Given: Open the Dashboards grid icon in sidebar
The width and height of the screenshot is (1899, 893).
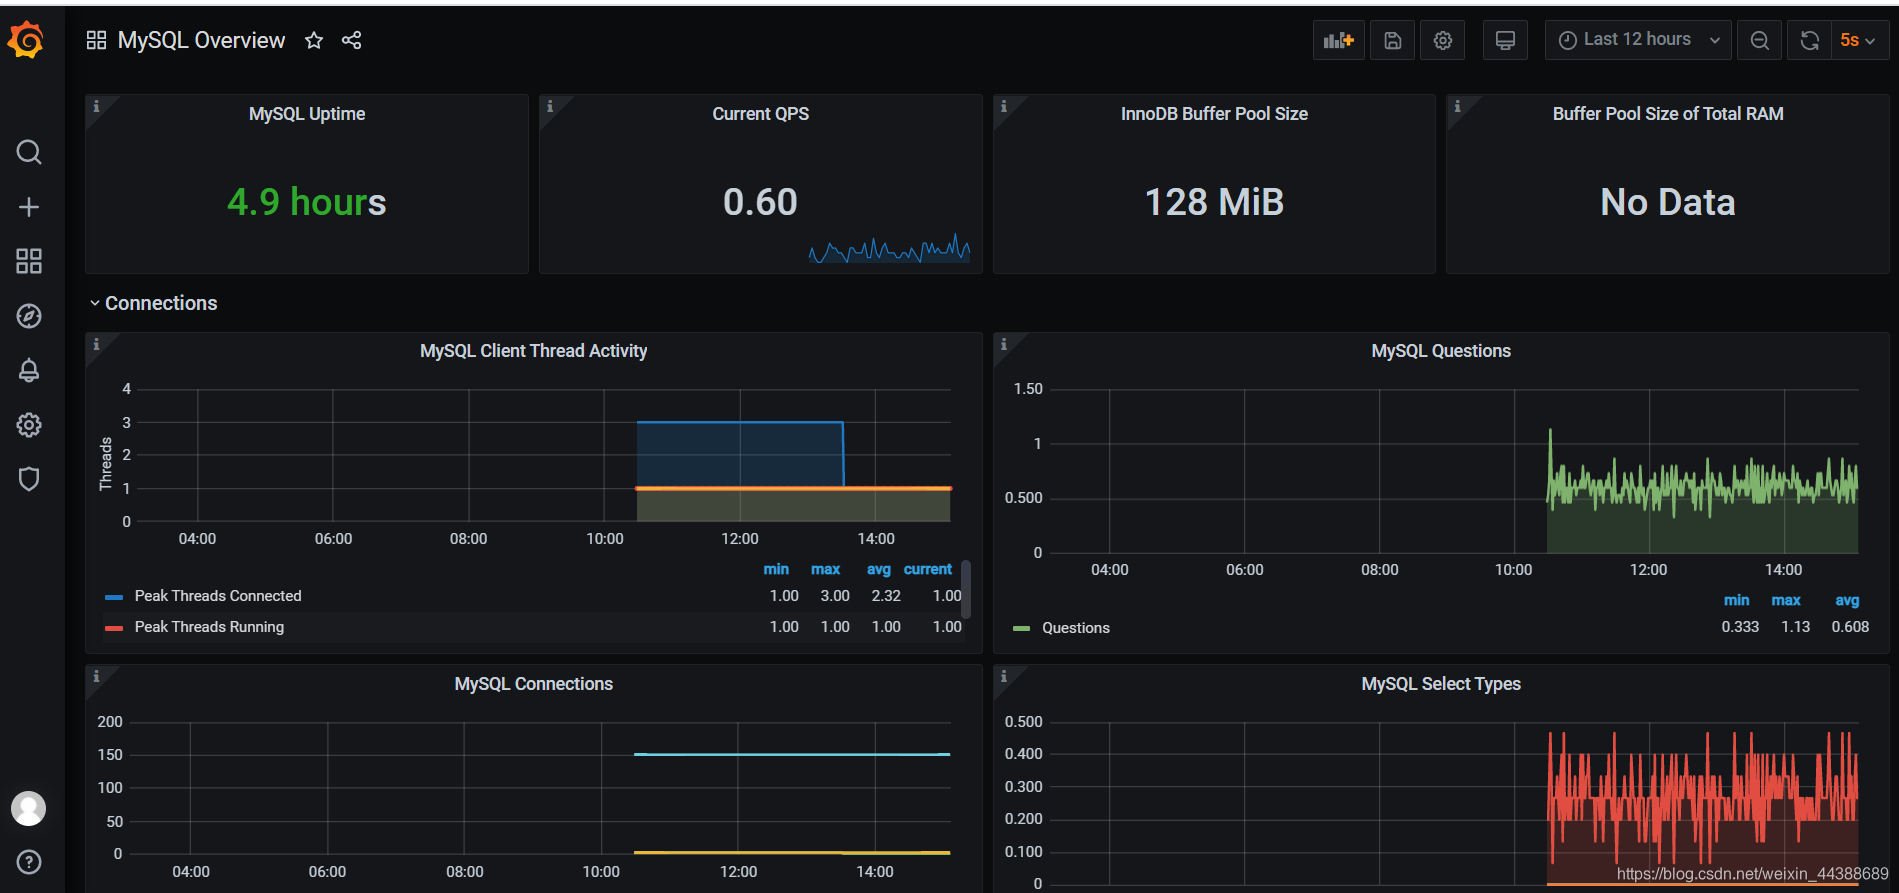Looking at the screenshot, I should click(x=29, y=261).
